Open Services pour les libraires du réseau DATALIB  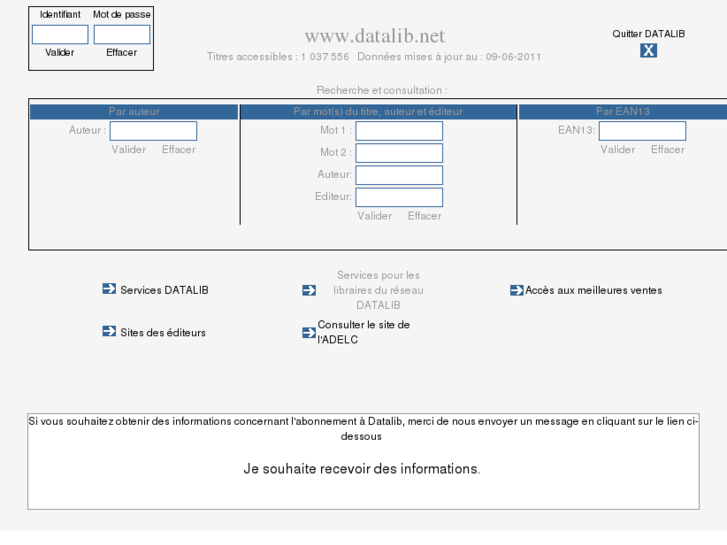(378, 290)
